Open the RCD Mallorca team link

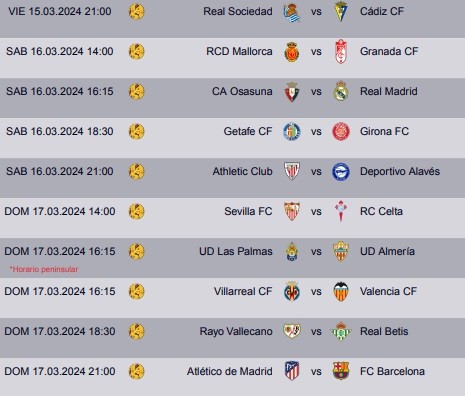click(x=239, y=51)
